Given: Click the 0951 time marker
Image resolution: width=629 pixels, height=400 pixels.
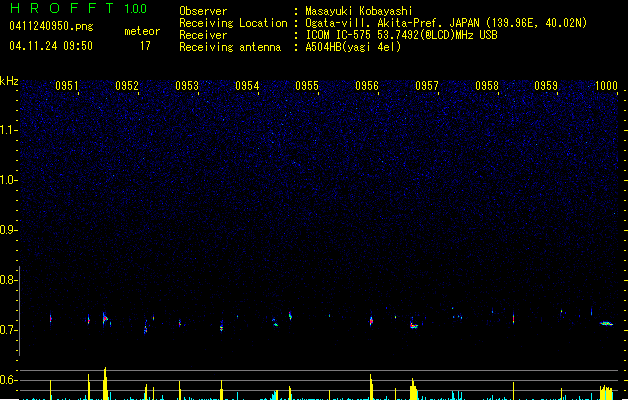Looking at the screenshot, I should click(x=67, y=86).
